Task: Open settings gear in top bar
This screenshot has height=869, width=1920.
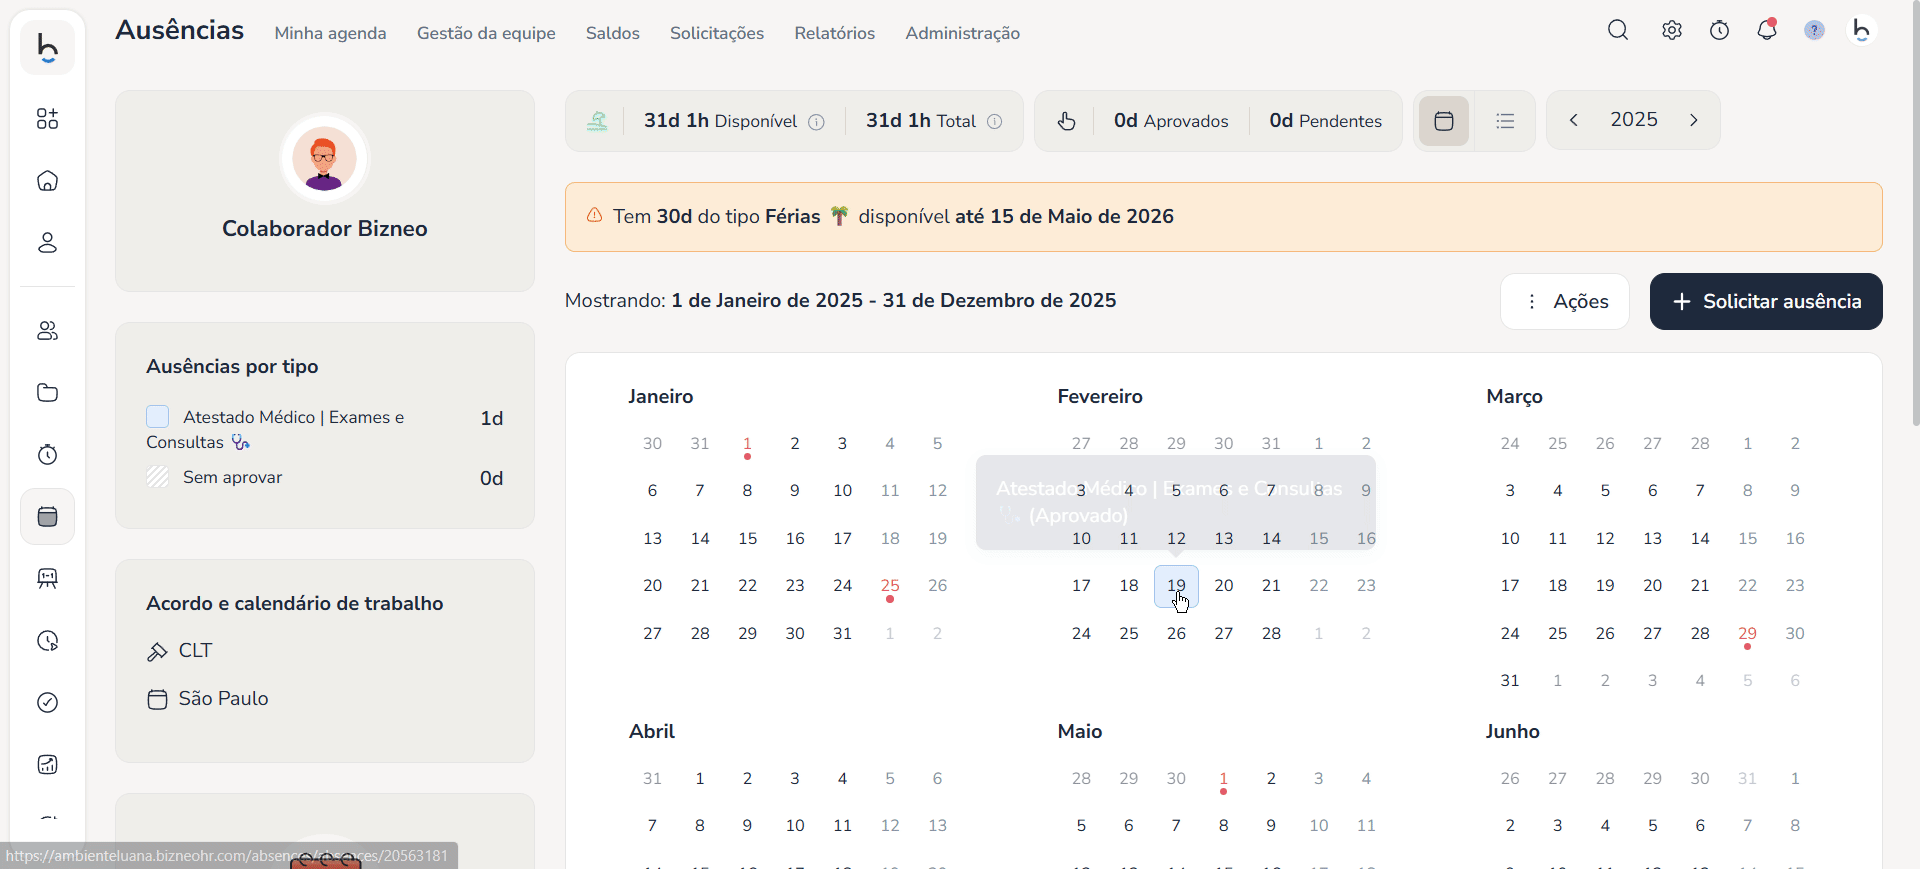Action: 1672,31
